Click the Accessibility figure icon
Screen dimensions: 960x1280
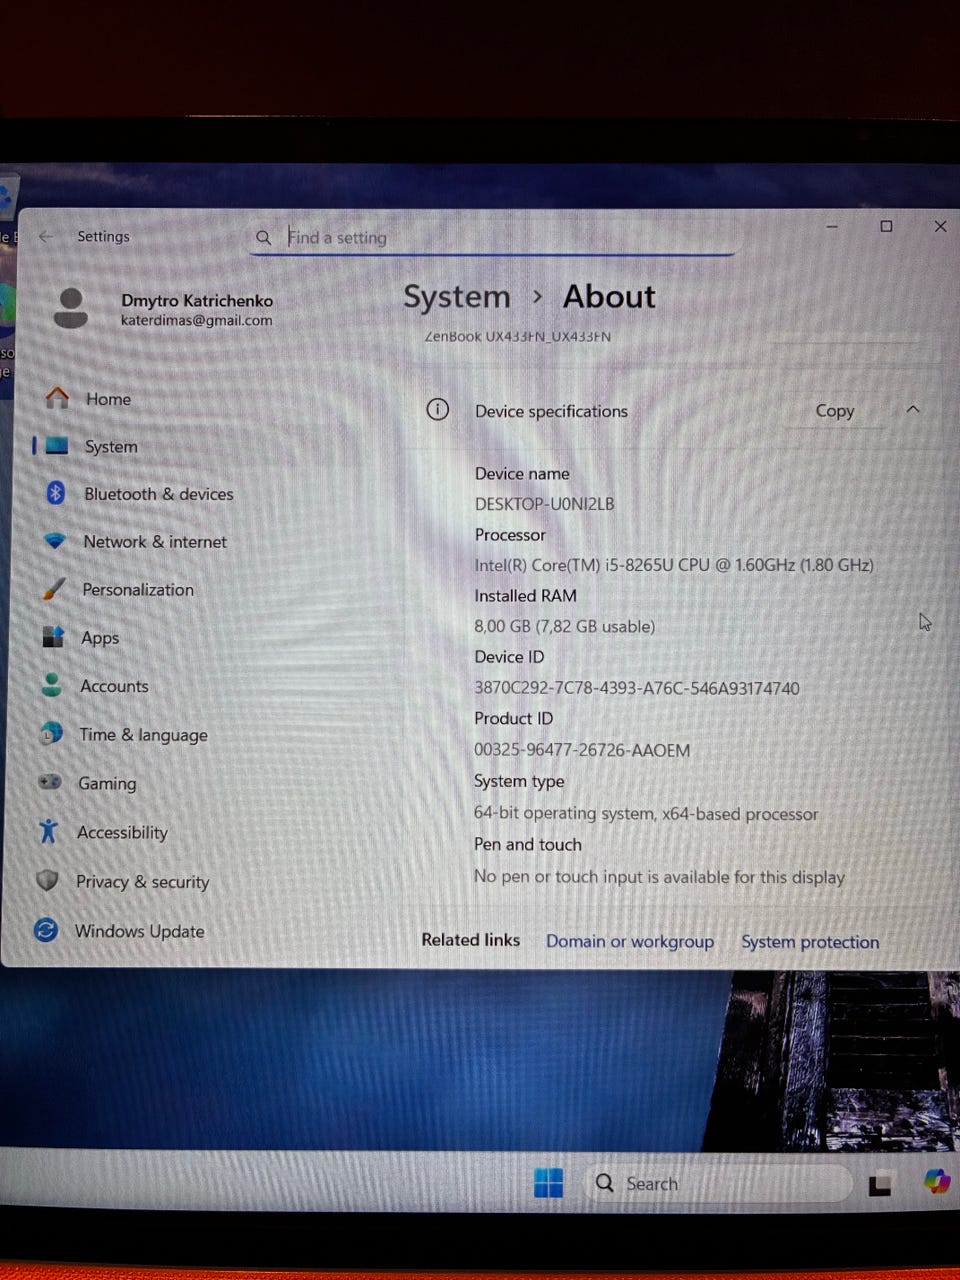[x=48, y=831]
